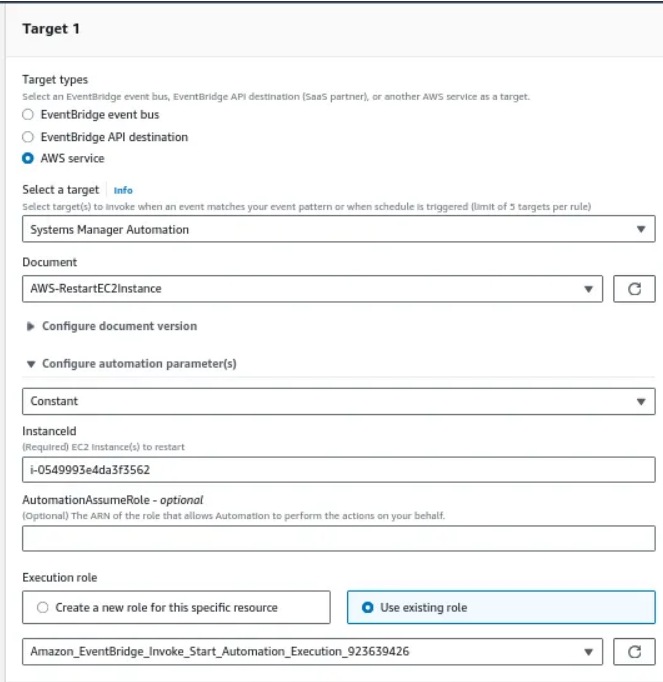Click the dropdown arrow in Select a target
The image size is (663, 682).
pyautogui.click(x=640, y=229)
